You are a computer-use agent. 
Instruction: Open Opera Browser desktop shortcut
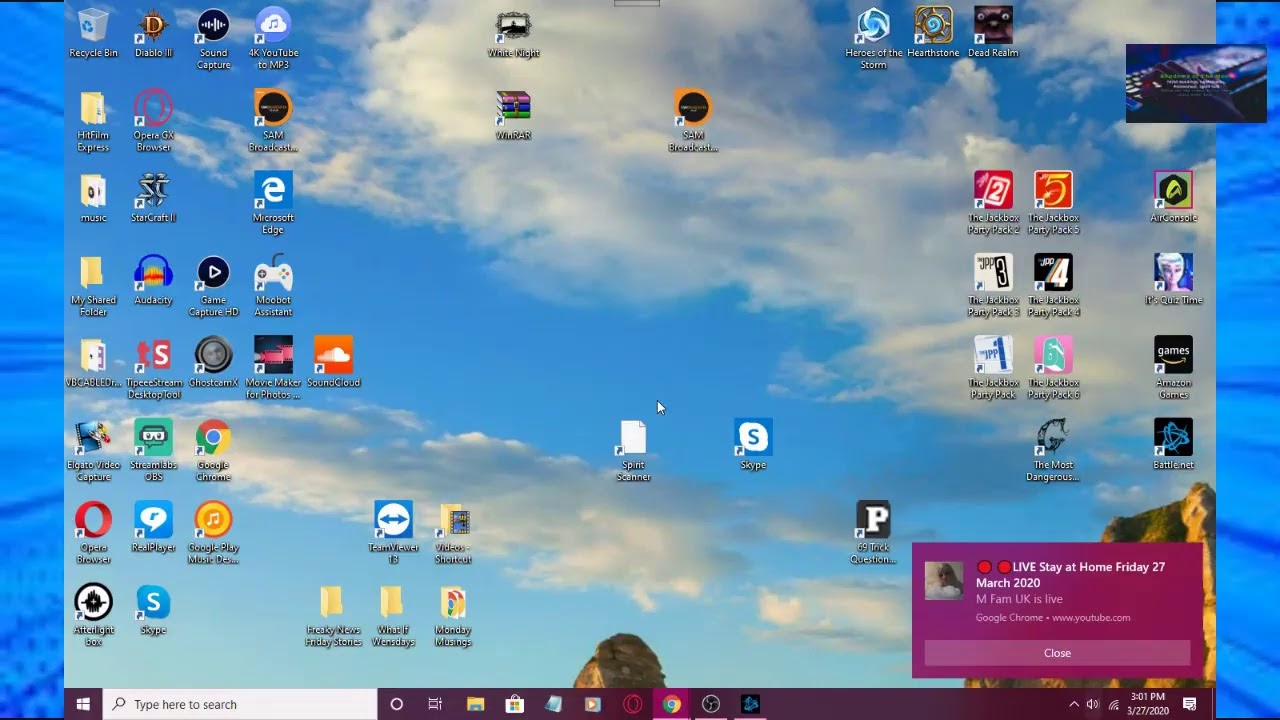93,534
